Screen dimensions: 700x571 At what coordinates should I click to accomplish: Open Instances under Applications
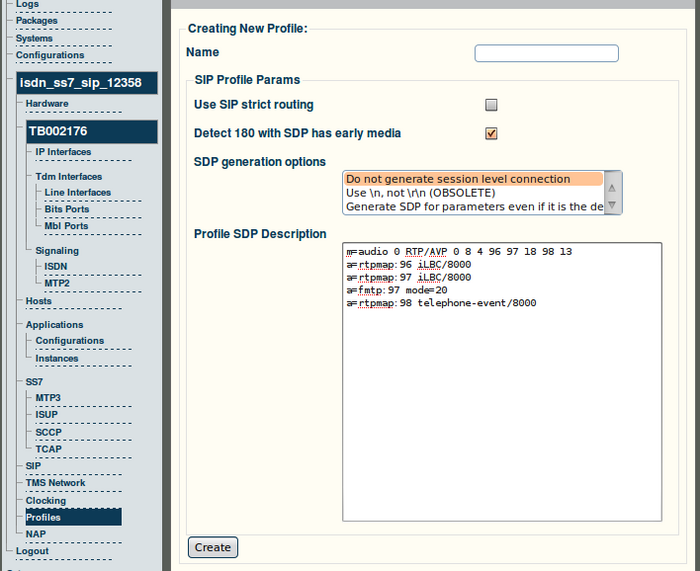(57, 358)
